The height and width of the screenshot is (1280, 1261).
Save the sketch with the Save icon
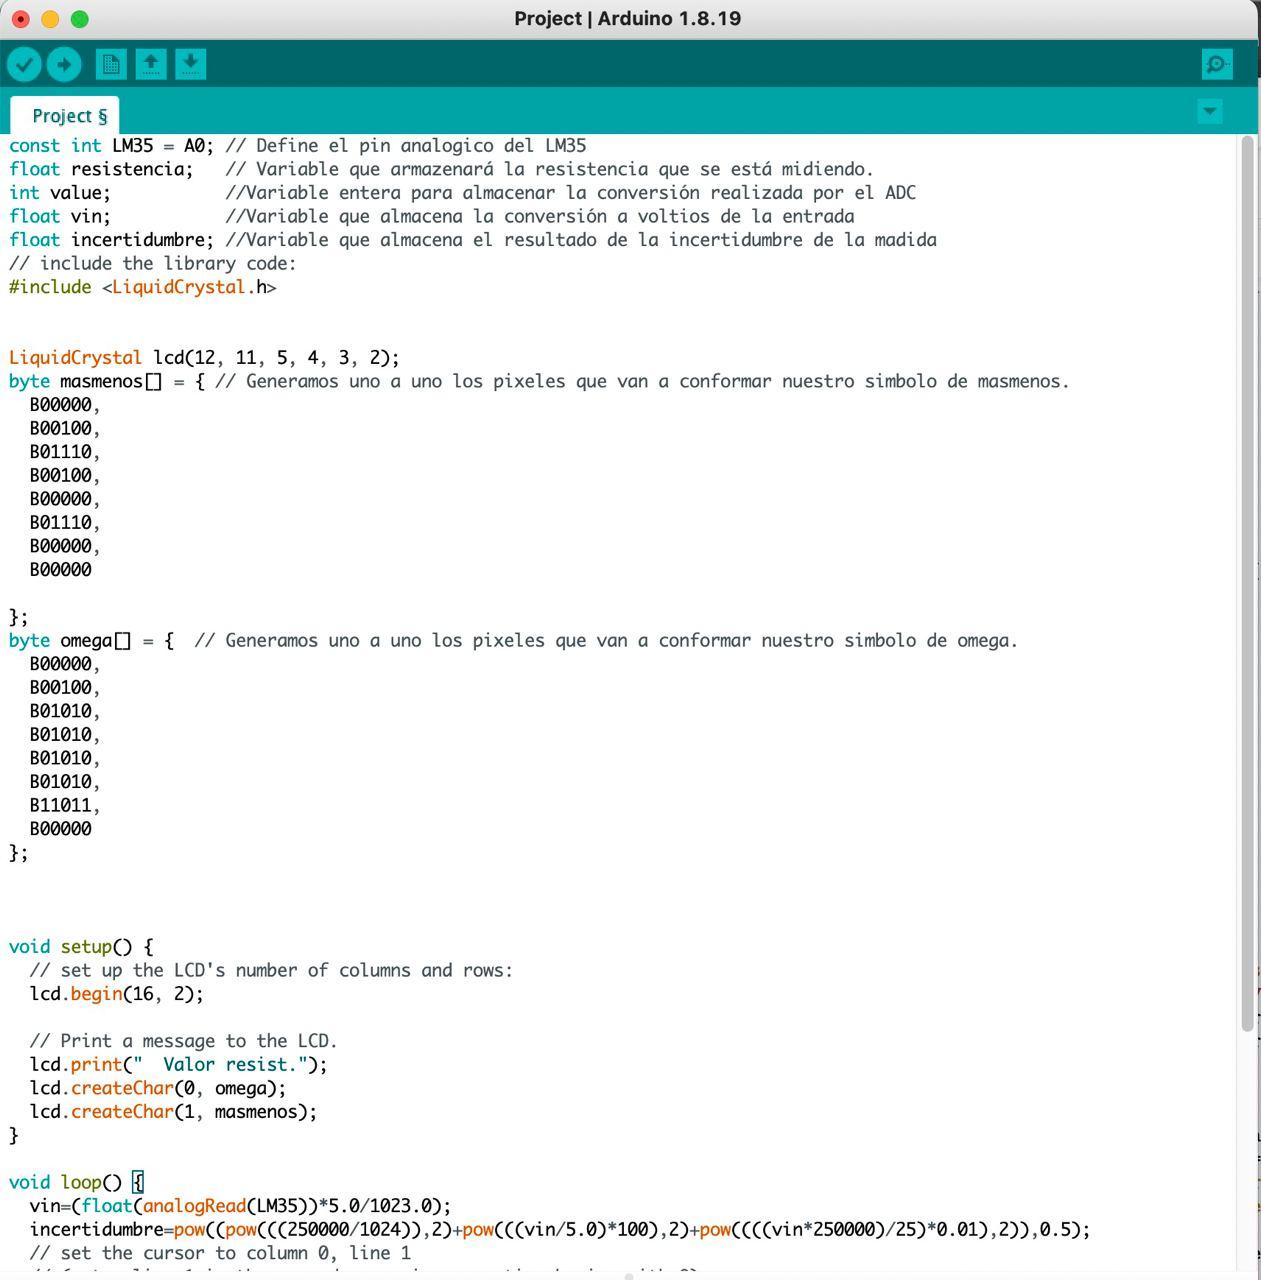click(x=190, y=65)
